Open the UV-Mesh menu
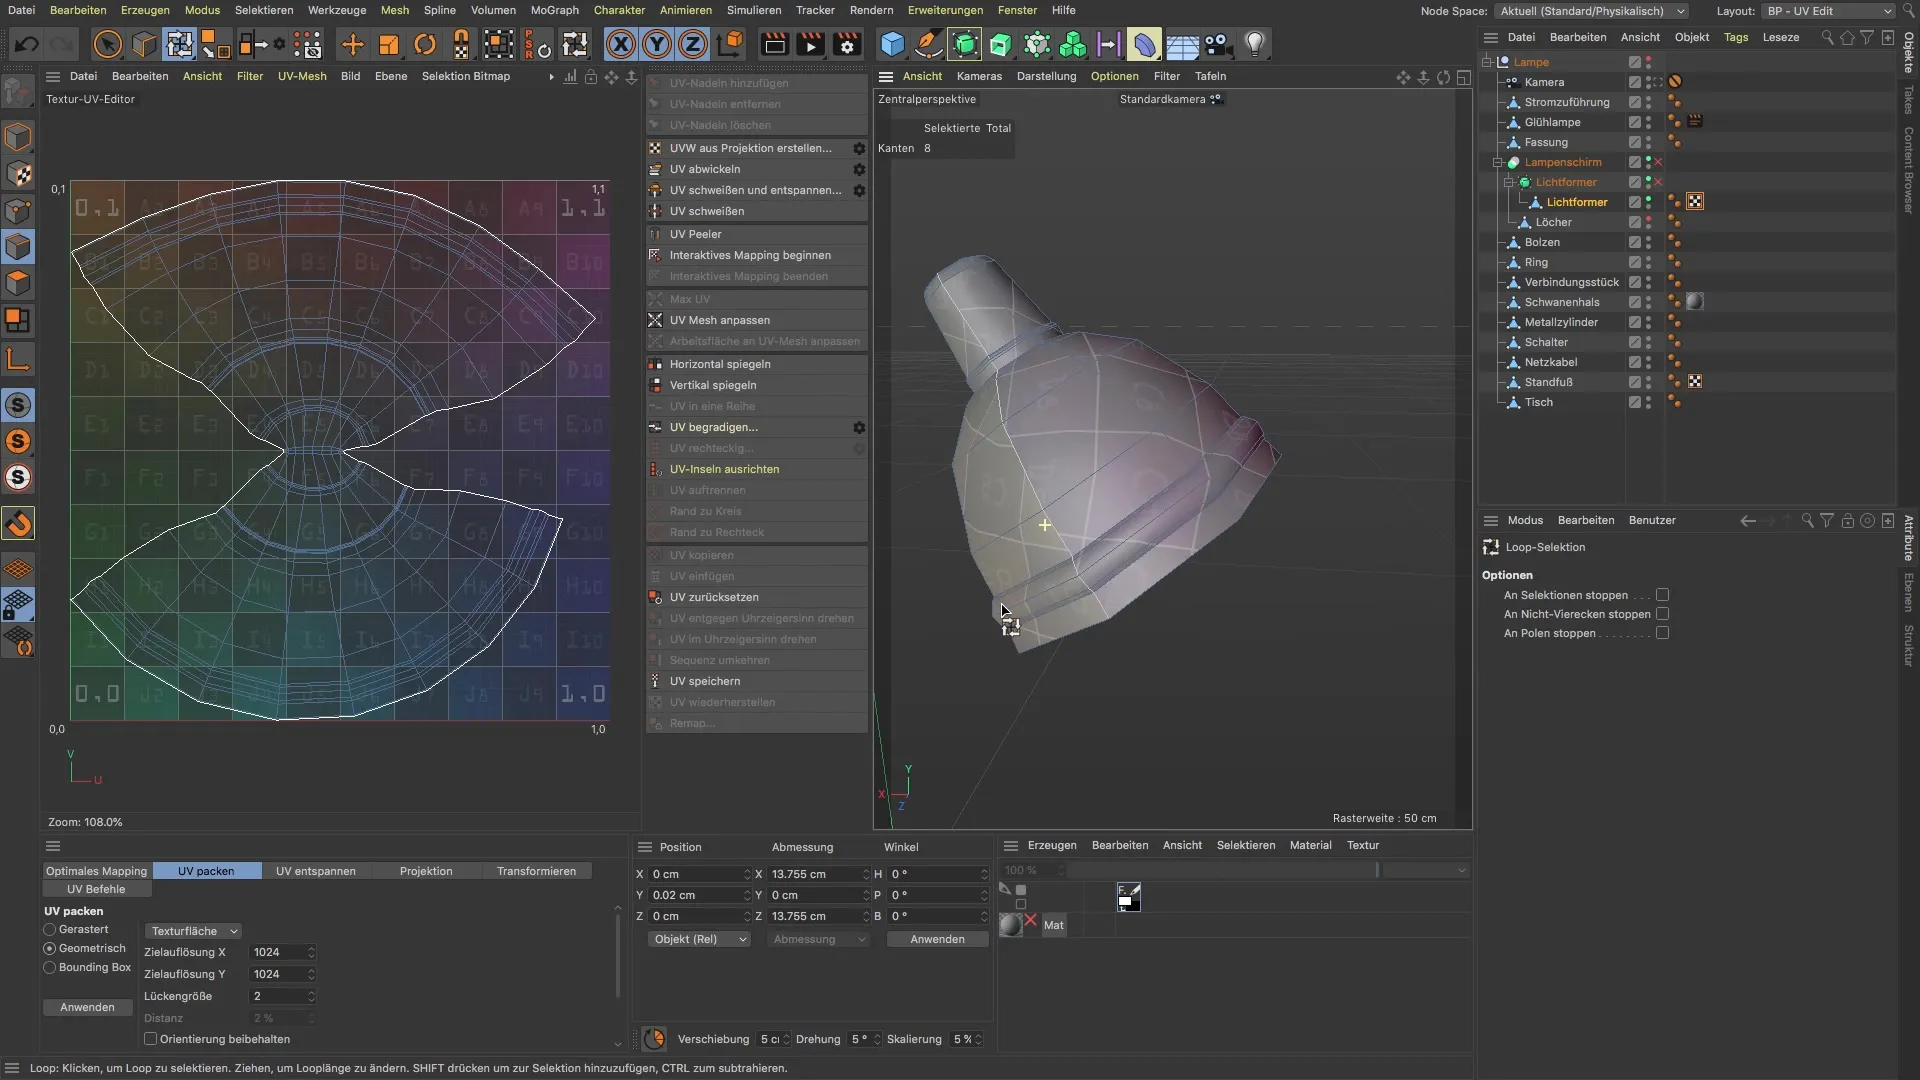The height and width of the screenshot is (1080, 1920). 301,76
